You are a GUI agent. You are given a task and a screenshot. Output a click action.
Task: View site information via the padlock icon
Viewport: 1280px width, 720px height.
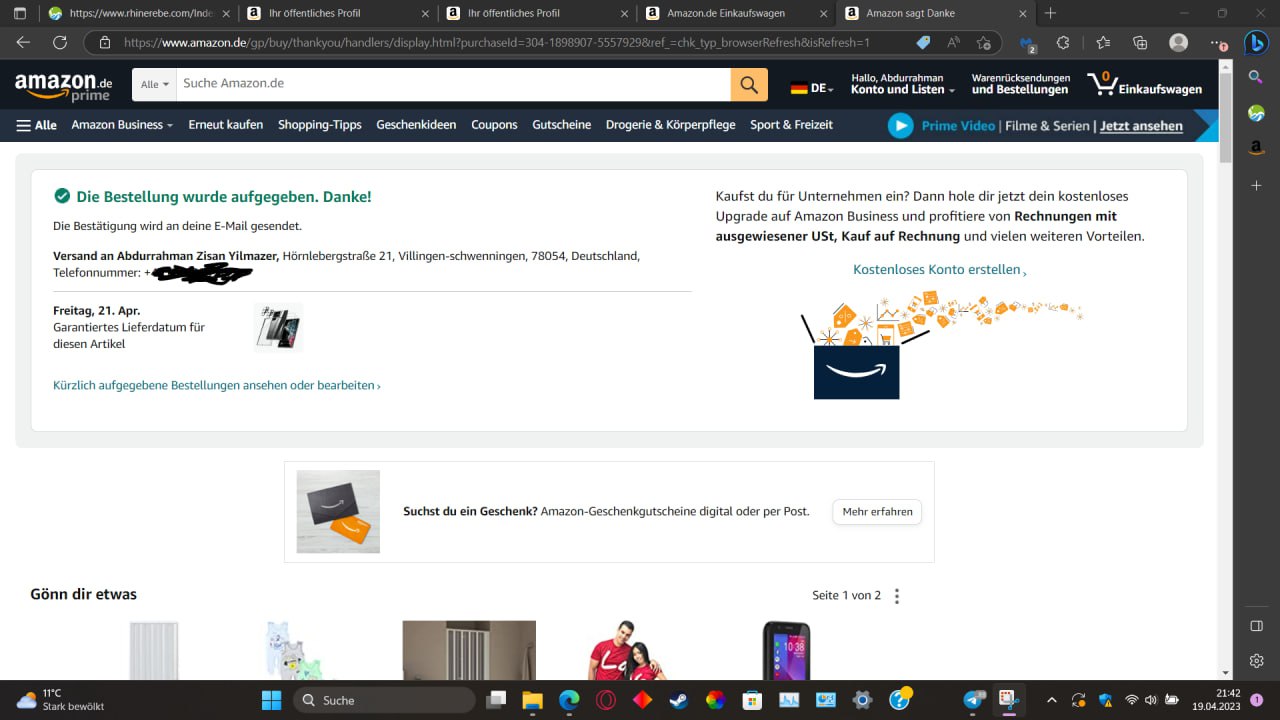click(x=104, y=43)
